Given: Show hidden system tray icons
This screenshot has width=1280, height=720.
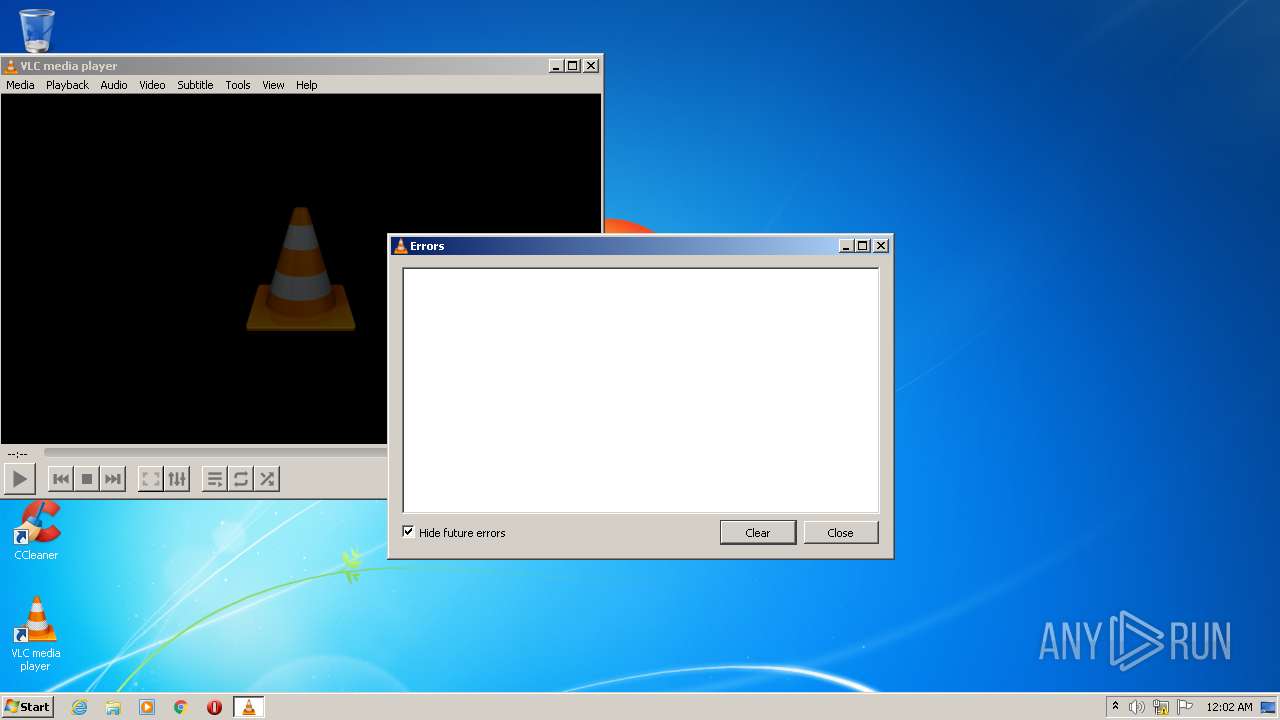Looking at the screenshot, I should click(x=1115, y=707).
